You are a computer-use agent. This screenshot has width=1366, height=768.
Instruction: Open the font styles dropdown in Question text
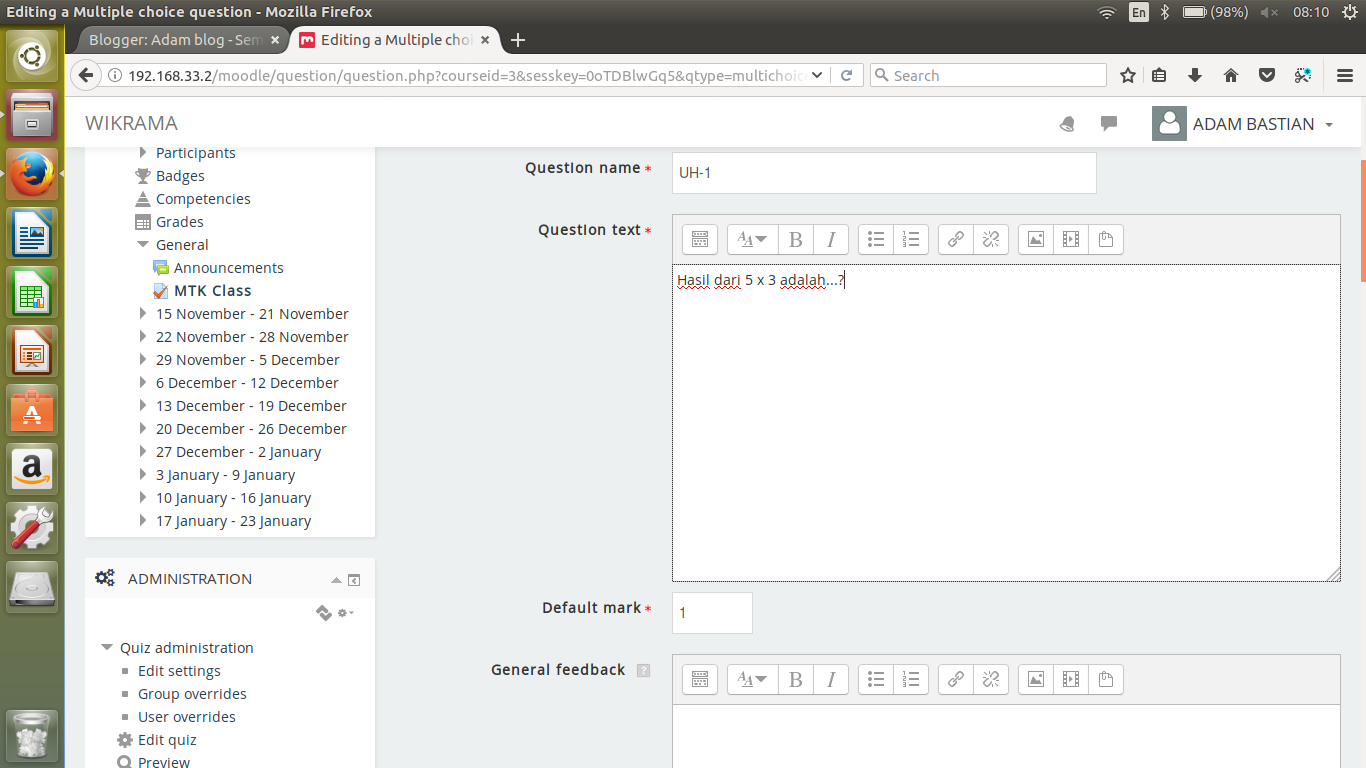751,239
